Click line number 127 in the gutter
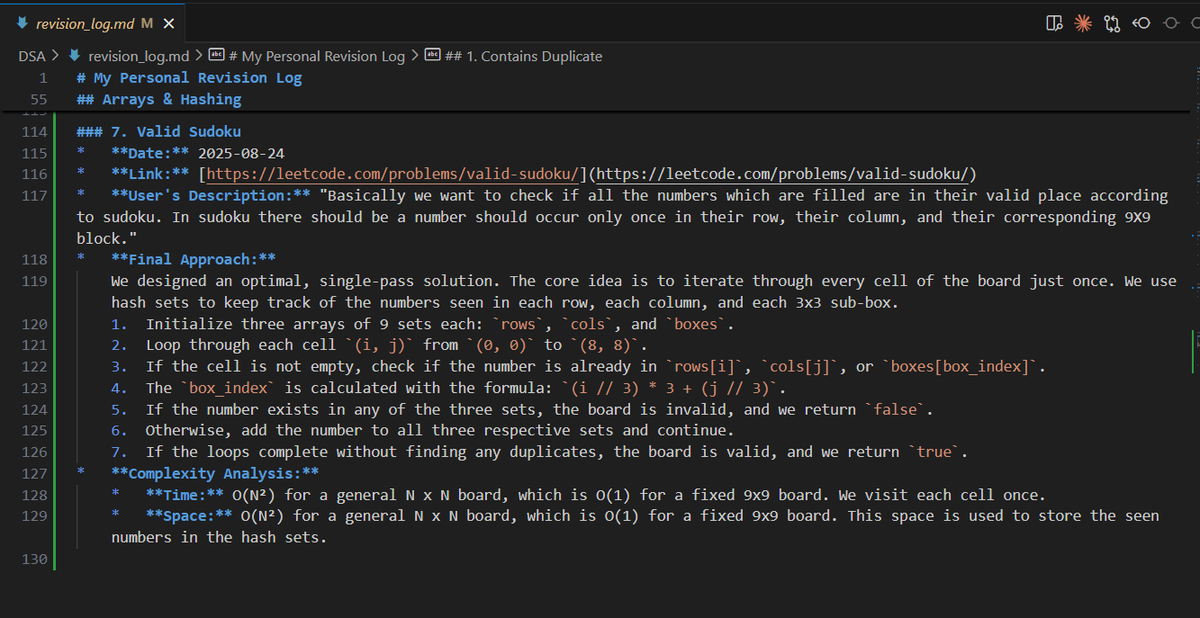This screenshot has width=1200, height=618. 34,474
